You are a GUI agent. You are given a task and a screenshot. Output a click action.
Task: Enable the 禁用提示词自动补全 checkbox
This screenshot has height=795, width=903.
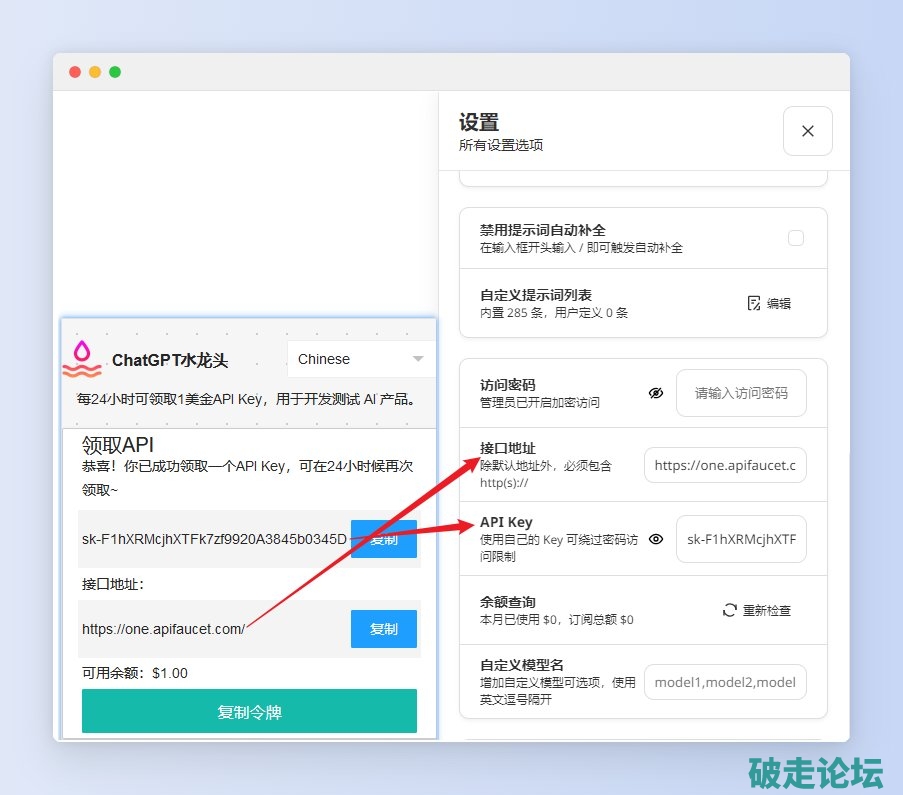[796, 238]
